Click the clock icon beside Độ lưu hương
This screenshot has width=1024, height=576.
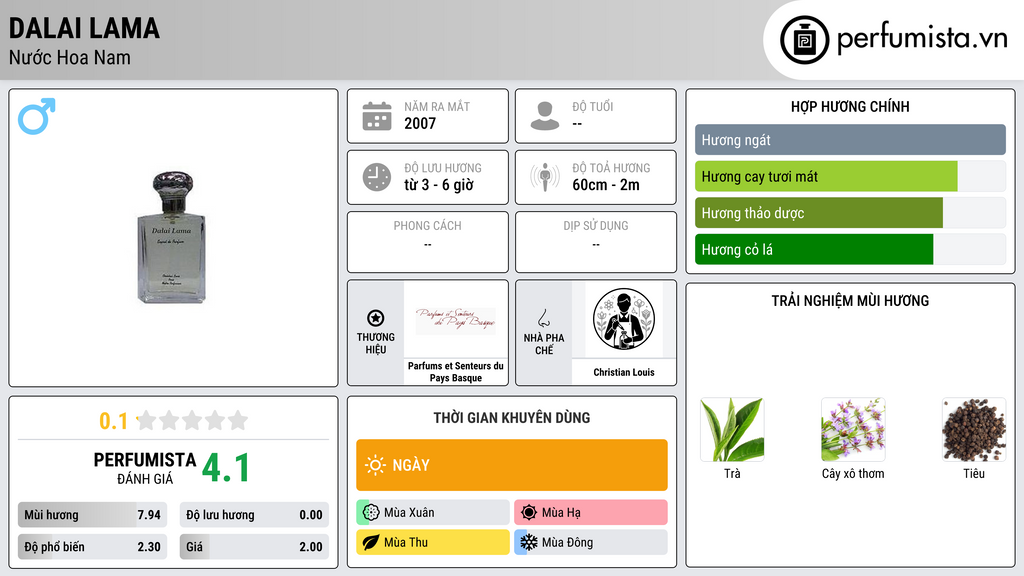pos(377,177)
